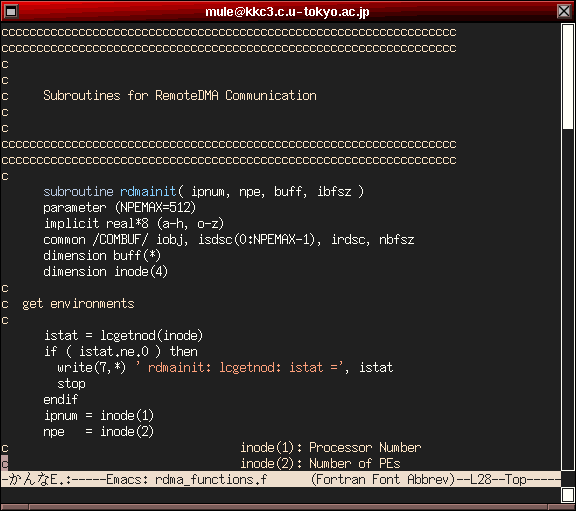Image resolution: width=576 pixels, height=511 pixels.
Task: Click the 'write(7,*)' statement
Action: 91,367
